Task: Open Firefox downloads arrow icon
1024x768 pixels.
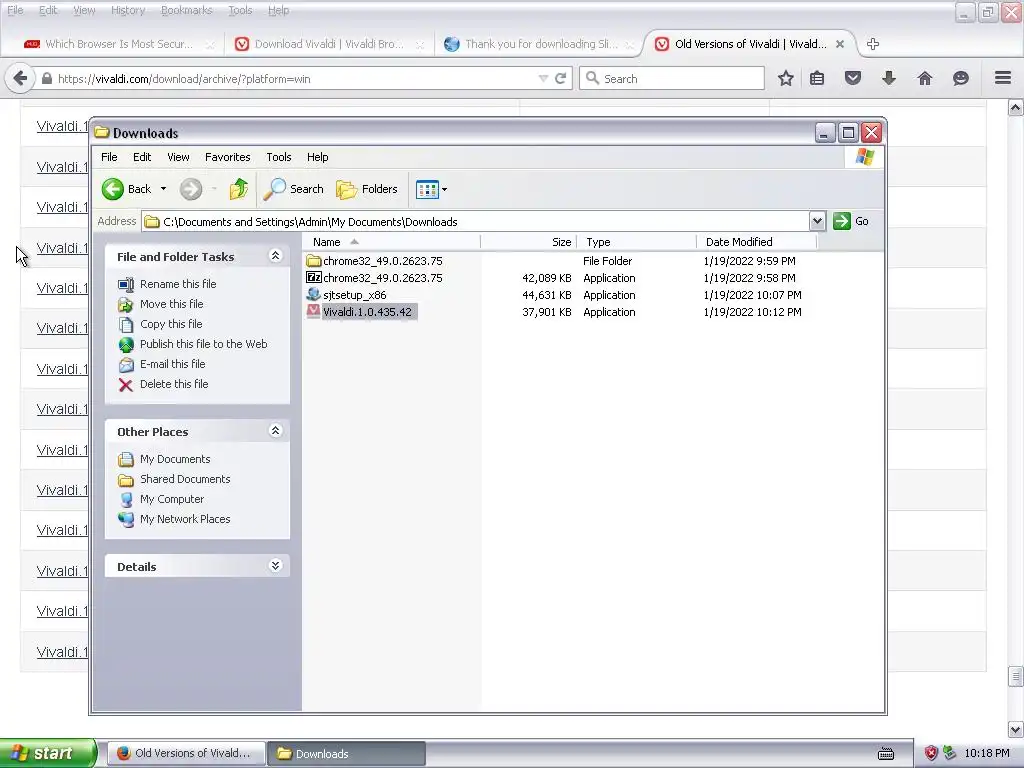Action: click(x=889, y=79)
